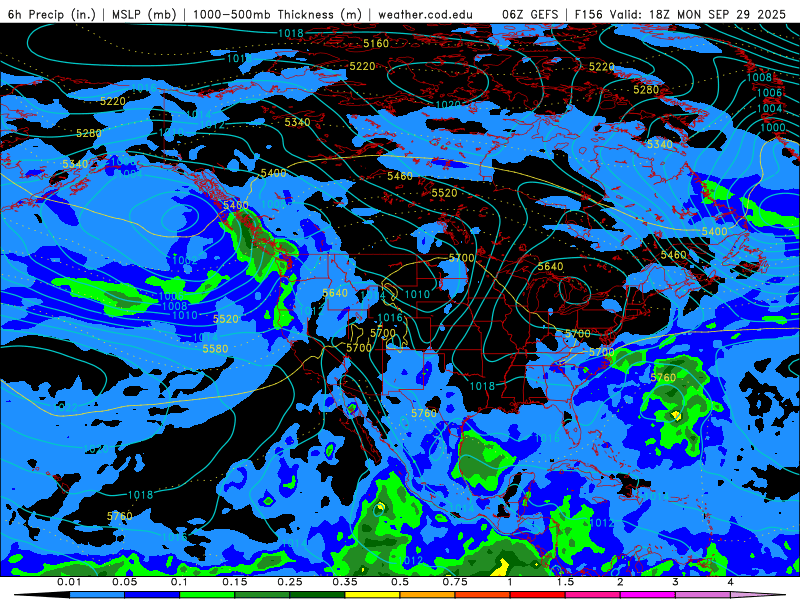Click the '1020' isobar label in northern Canada
Screen dimensions: 800x600
[448, 105]
